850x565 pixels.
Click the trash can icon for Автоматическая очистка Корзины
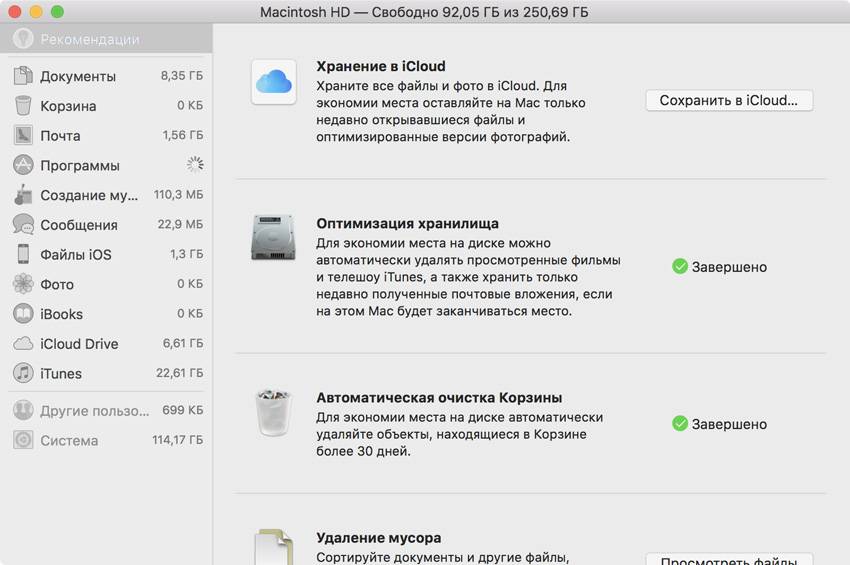point(274,413)
